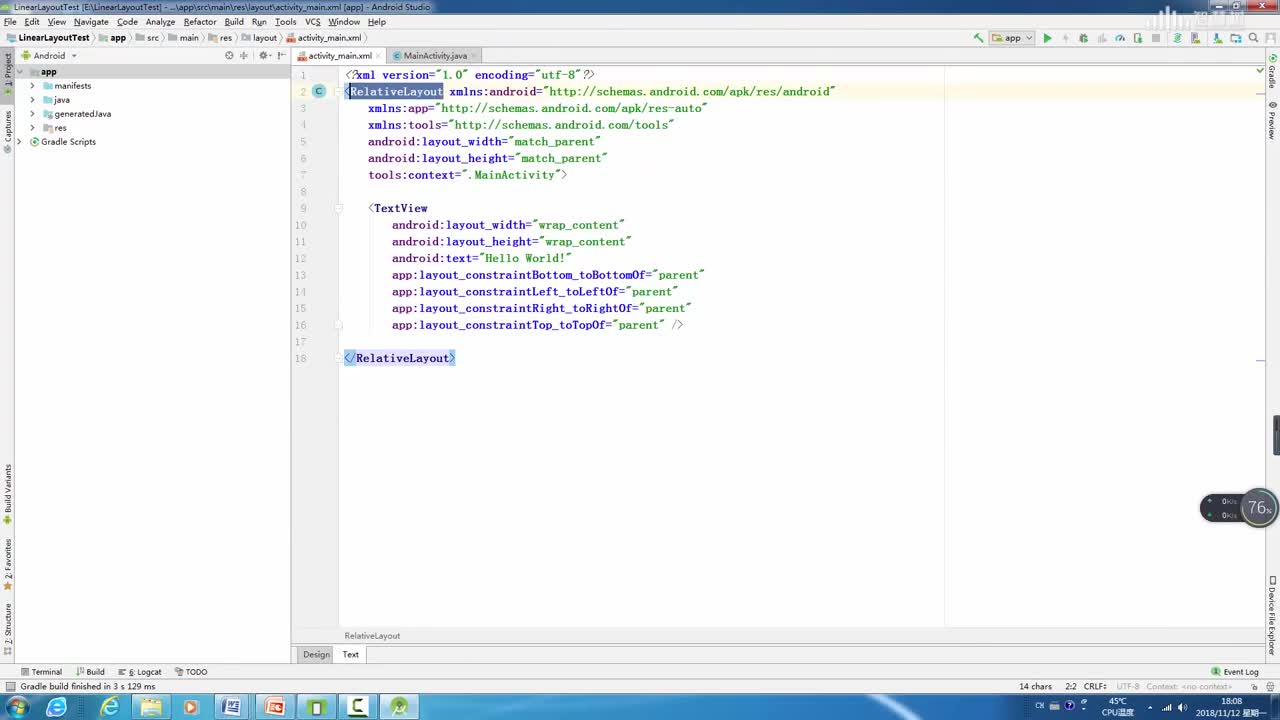Screen dimensions: 1280x720
Task: Click the Sync Project with Gradle icon
Action: pos(1177,38)
